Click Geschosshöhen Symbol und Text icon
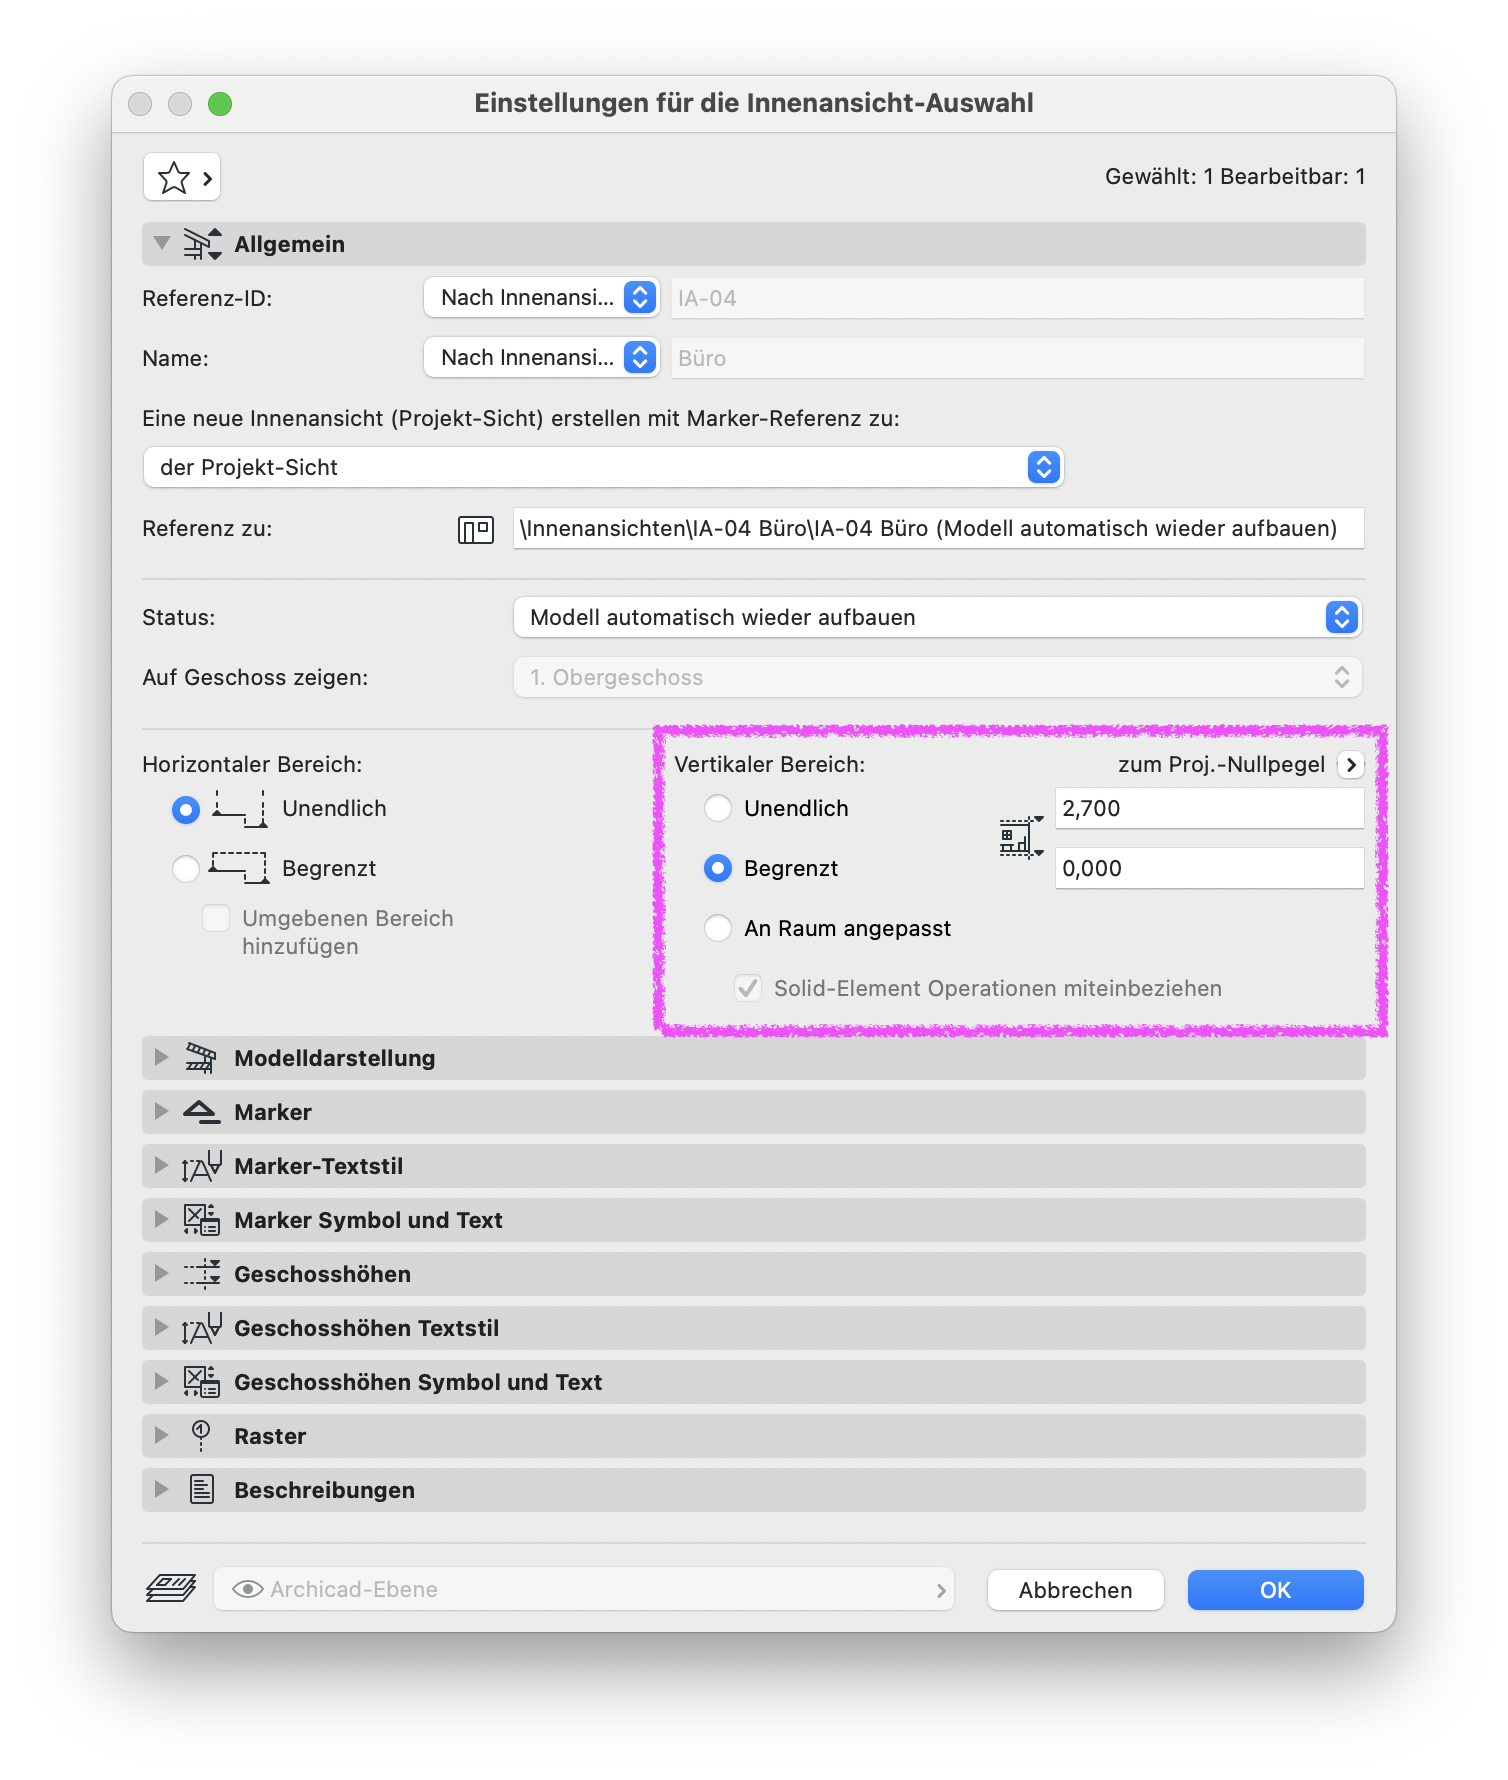Image resolution: width=1508 pixels, height=1780 pixels. (x=201, y=1382)
